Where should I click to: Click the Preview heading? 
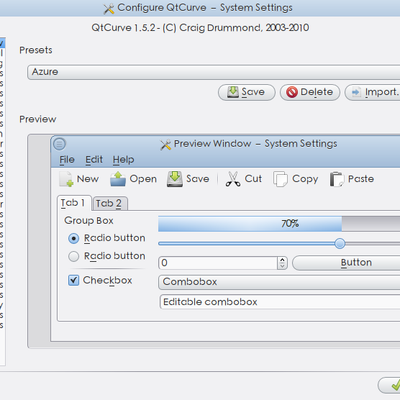click(x=38, y=119)
